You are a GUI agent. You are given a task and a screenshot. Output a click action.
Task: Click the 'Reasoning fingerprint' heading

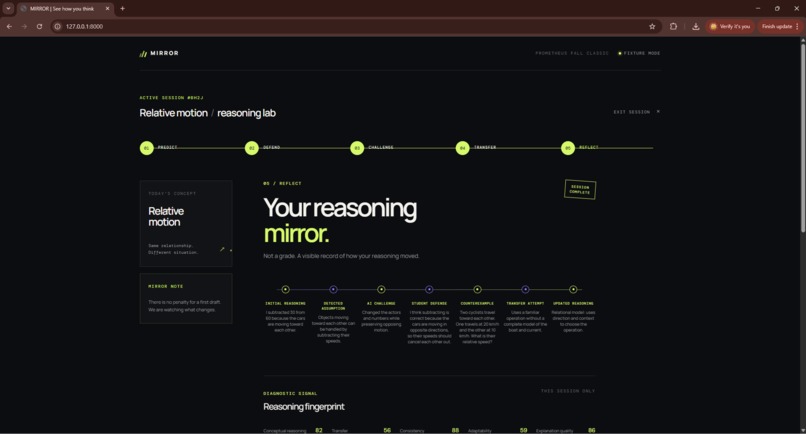tap(304, 407)
